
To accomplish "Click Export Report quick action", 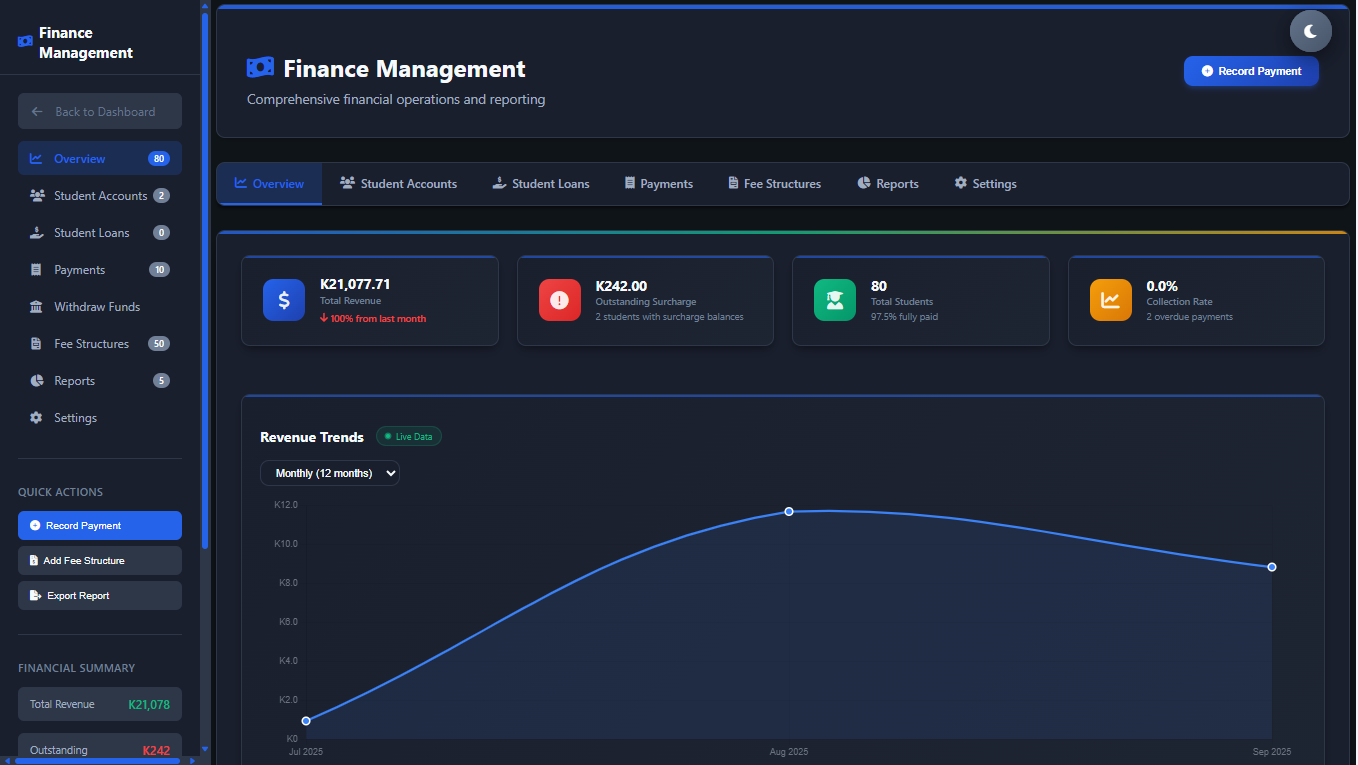I will [100, 596].
